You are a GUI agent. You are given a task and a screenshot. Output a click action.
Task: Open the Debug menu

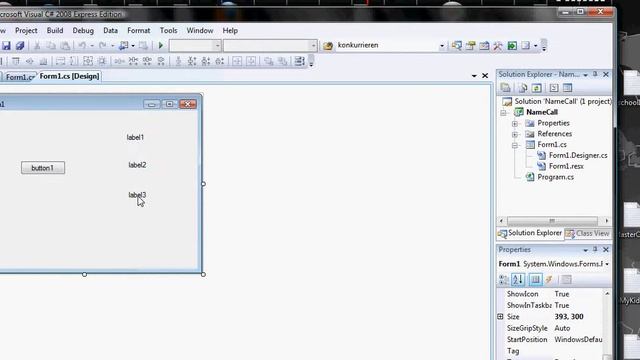pyautogui.click(x=83, y=31)
